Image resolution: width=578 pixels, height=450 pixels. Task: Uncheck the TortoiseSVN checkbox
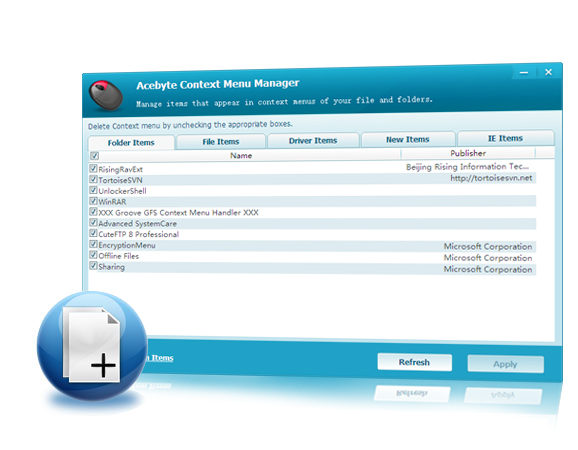(93, 179)
